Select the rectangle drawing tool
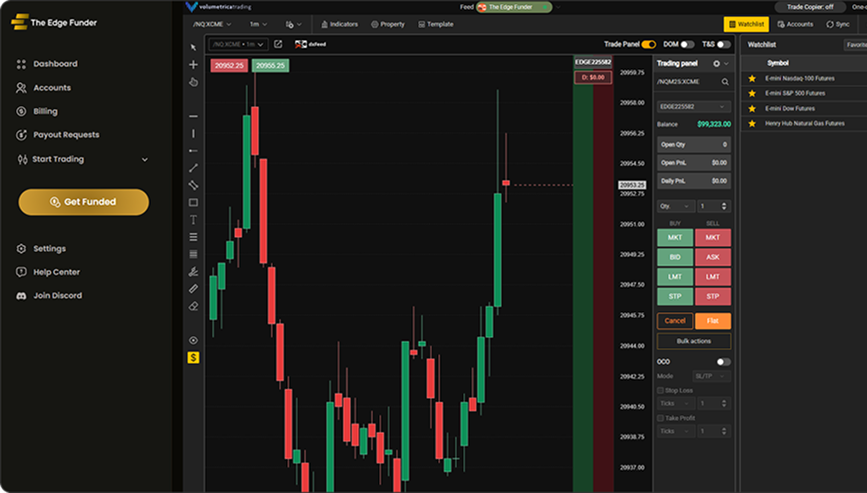Viewport: 867px width, 493px height. [x=193, y=202]
